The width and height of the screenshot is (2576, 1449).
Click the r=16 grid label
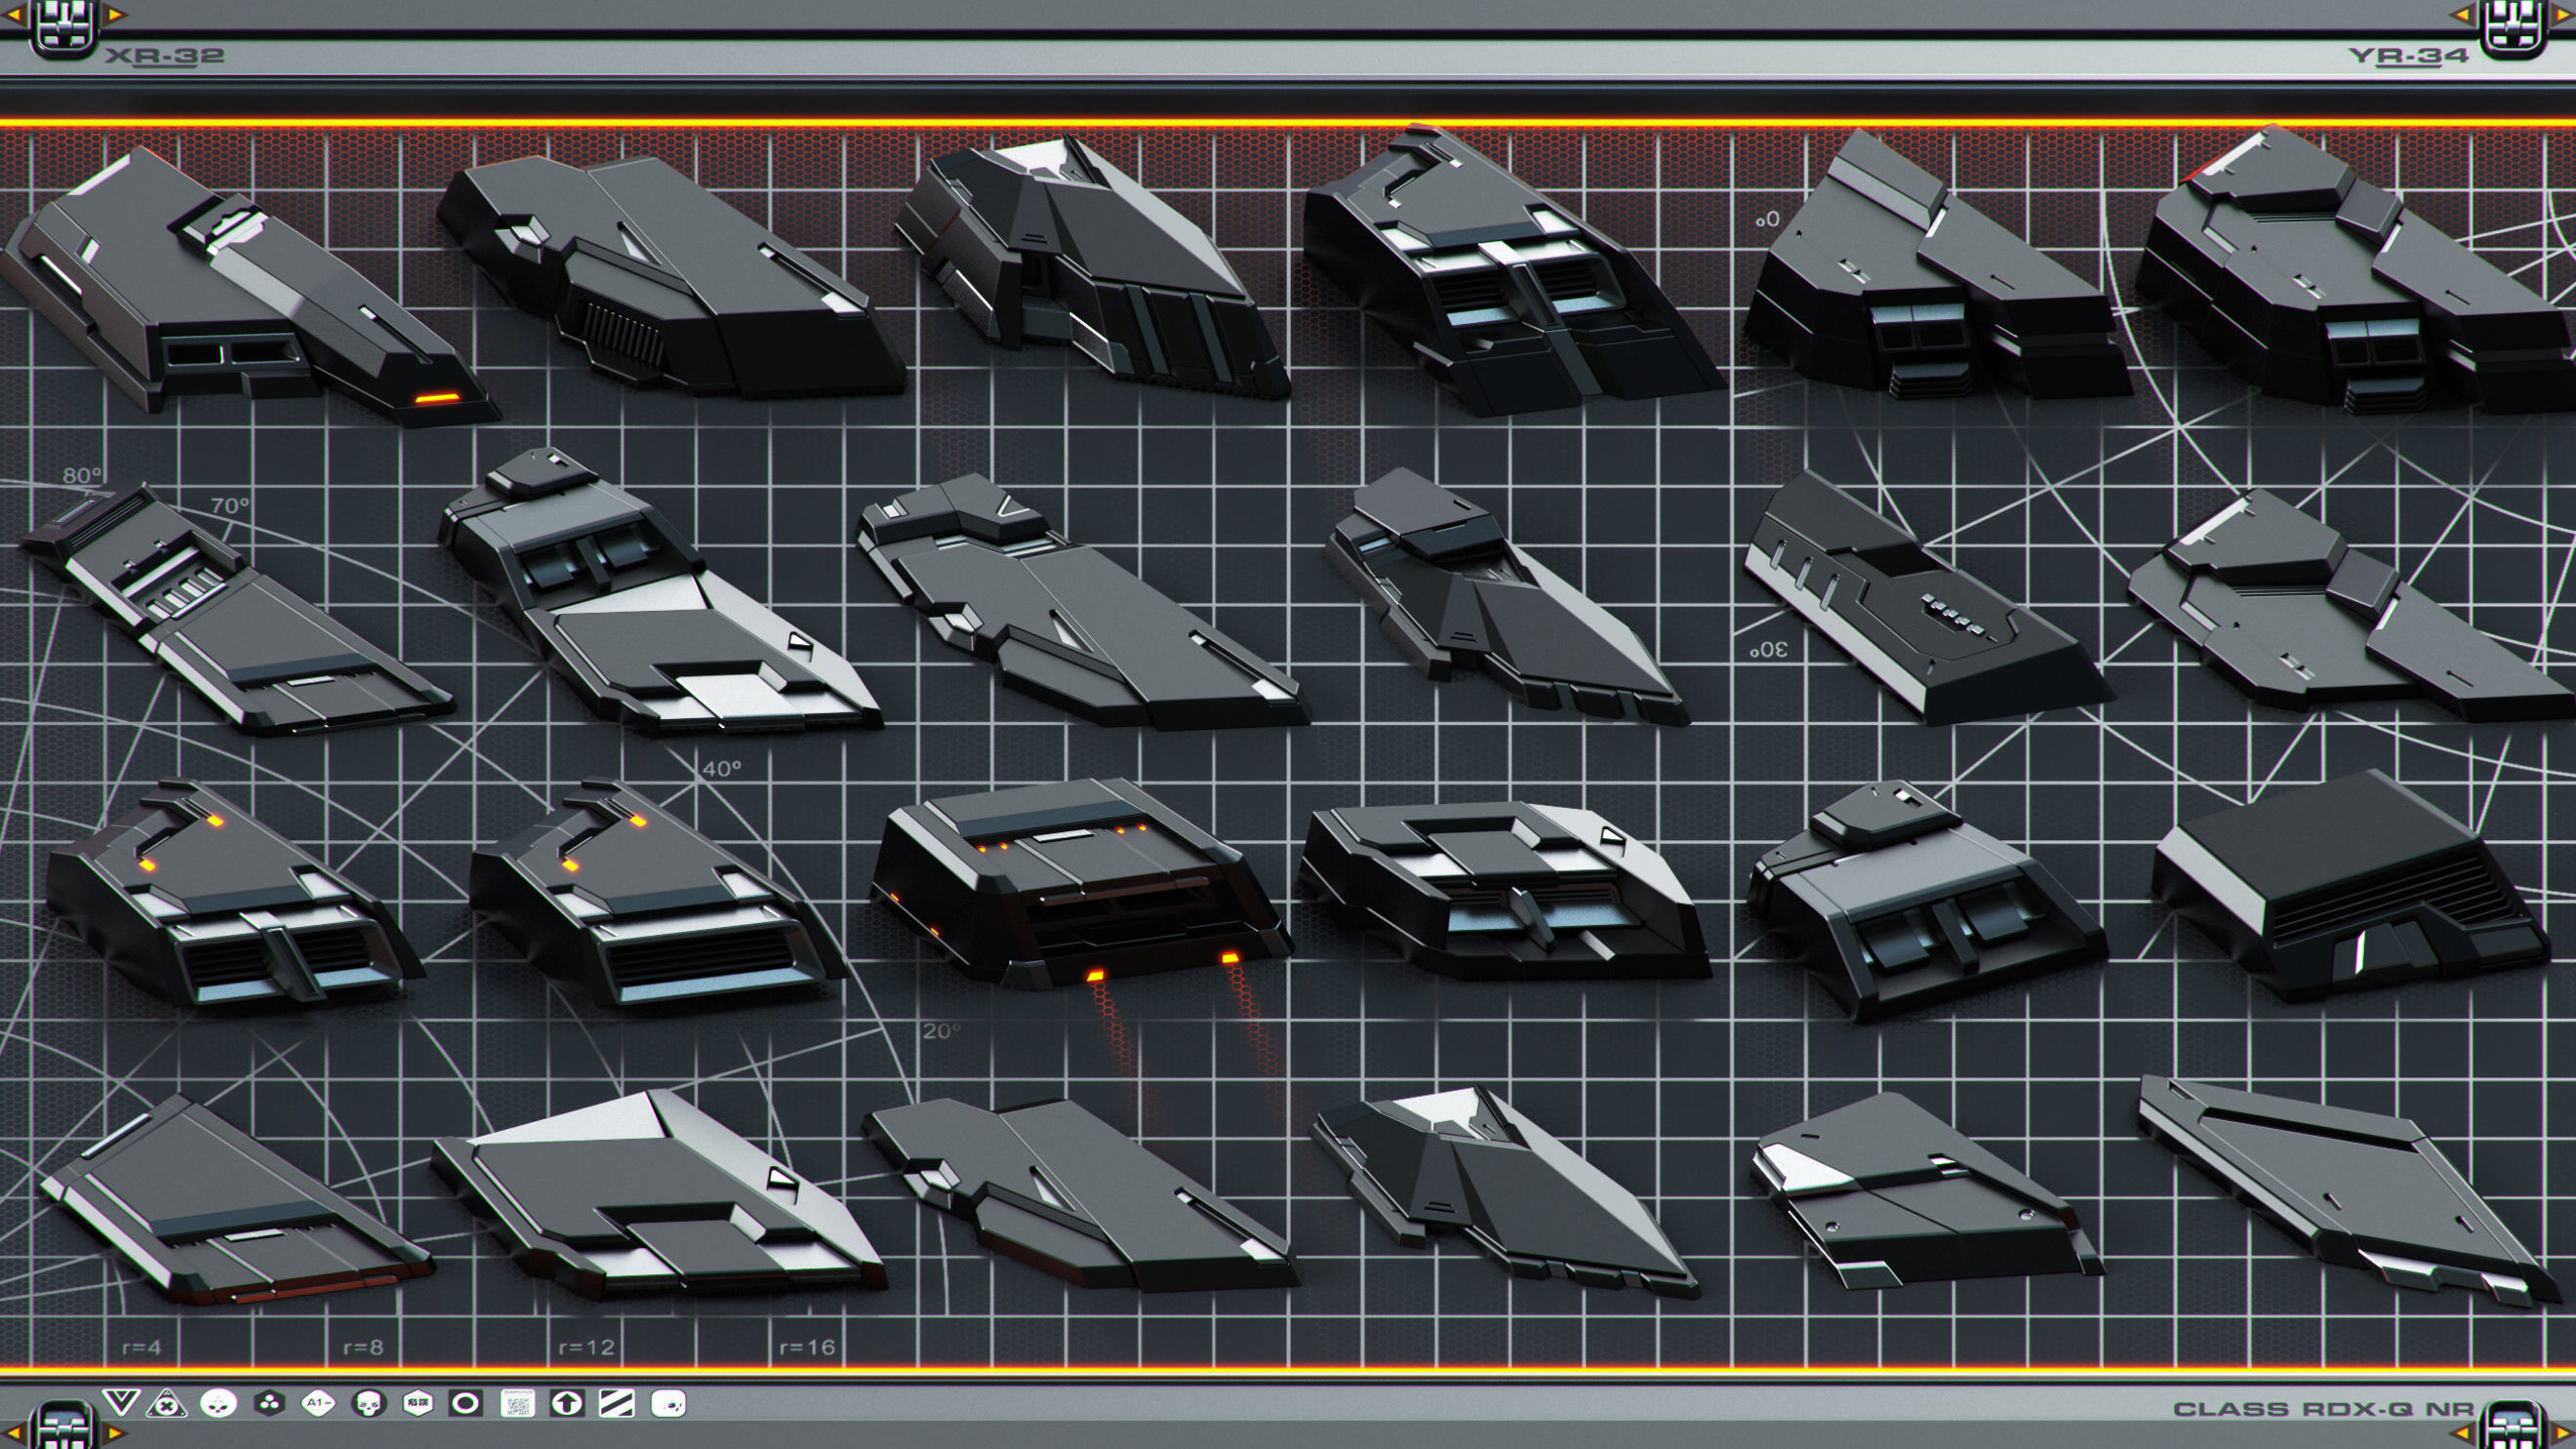pyautogui.click(x=807, y=1347)
